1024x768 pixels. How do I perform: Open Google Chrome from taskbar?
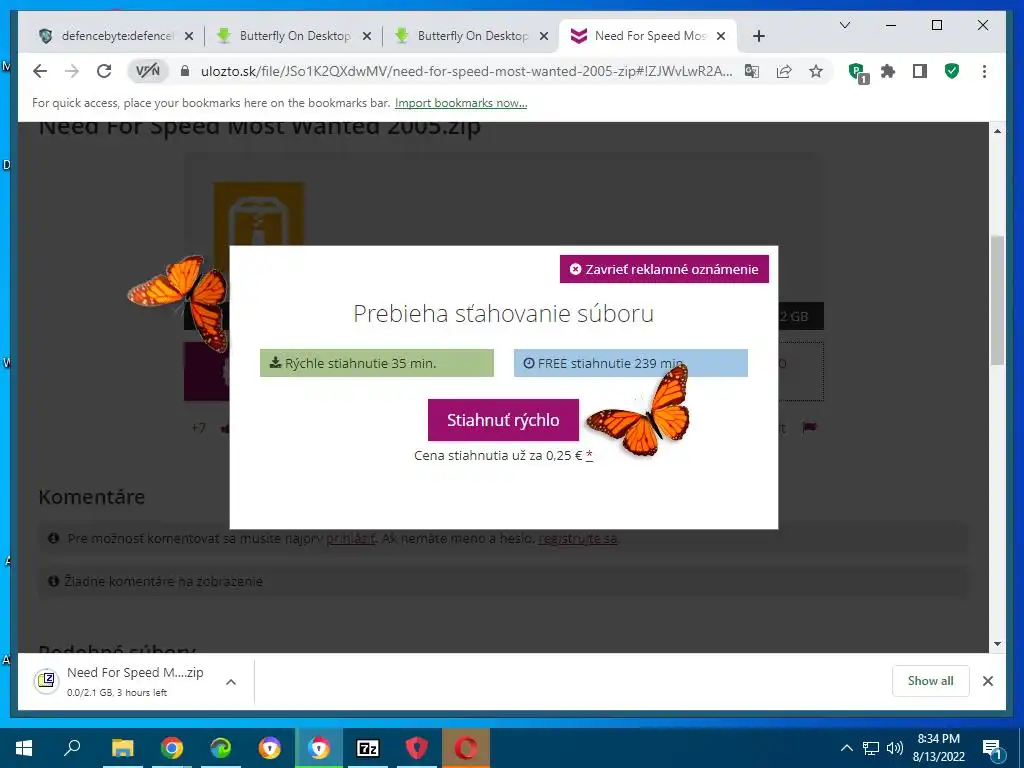(x=172, y=748)
